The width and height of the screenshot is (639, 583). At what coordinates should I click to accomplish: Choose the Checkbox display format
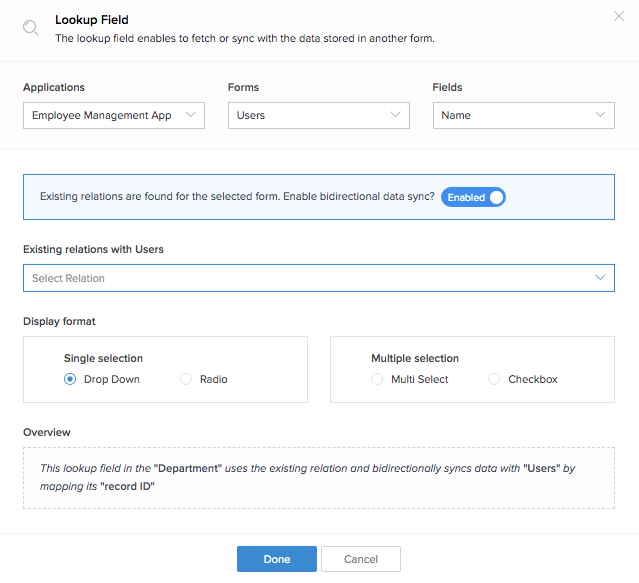(x=494, y=379)
